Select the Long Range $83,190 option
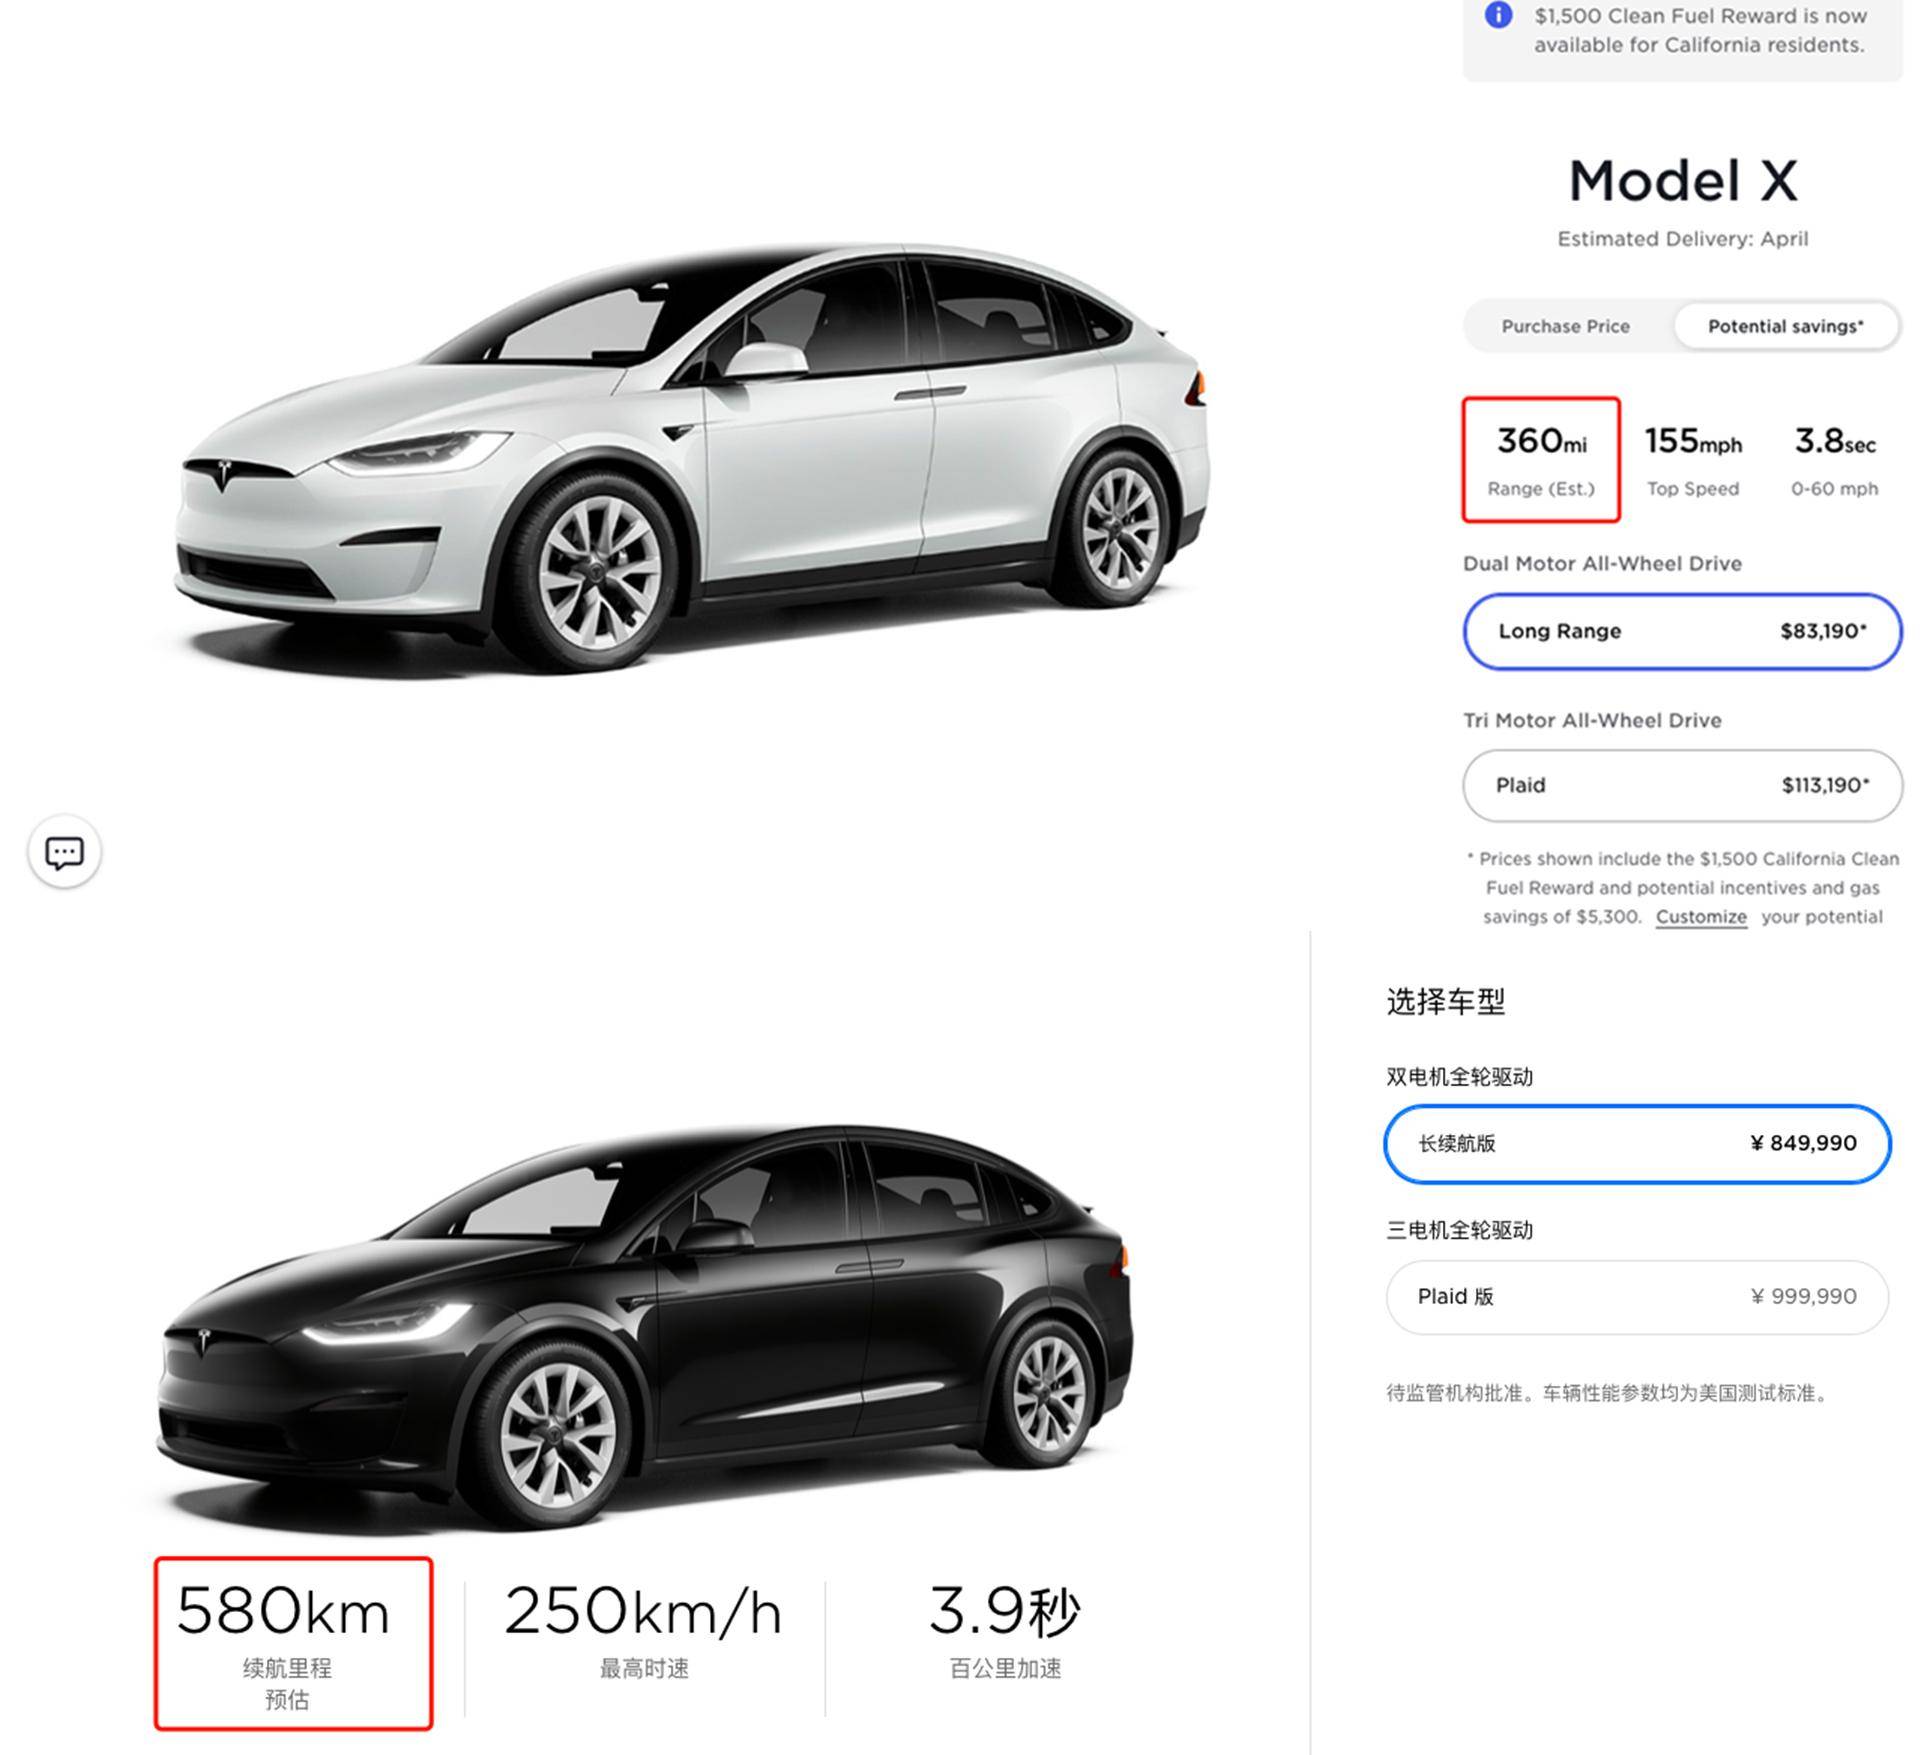The height and width of the screenshot is (1755, 1920). [x=1682, y=631]
